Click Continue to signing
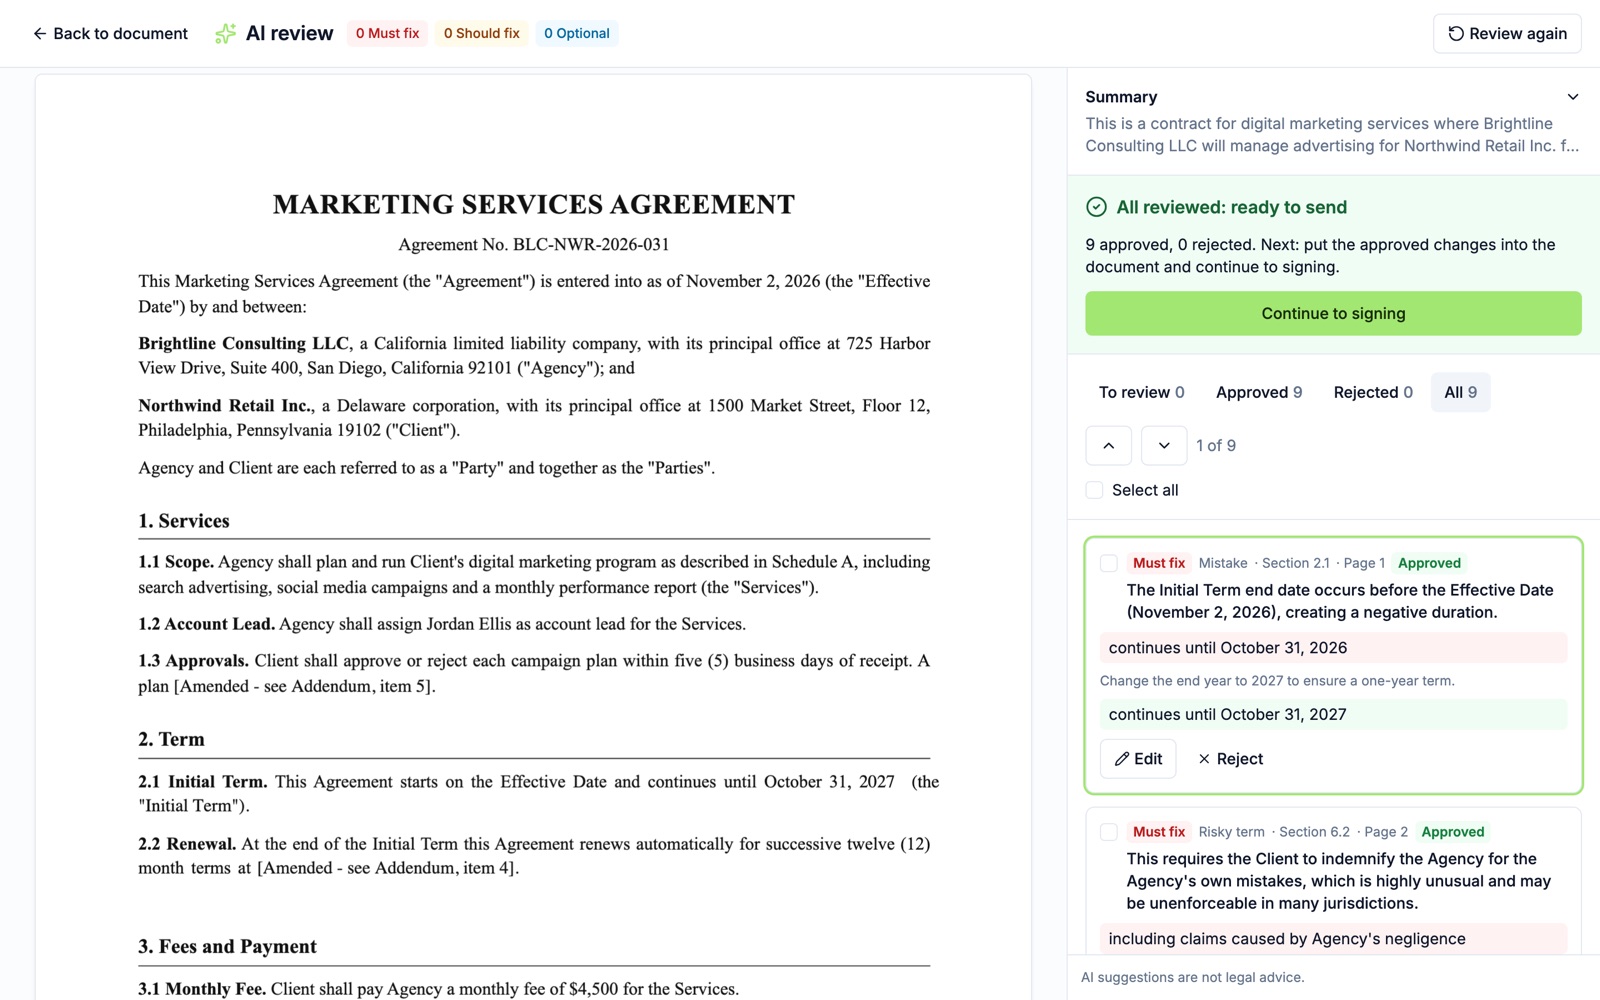 (1333, 313)
